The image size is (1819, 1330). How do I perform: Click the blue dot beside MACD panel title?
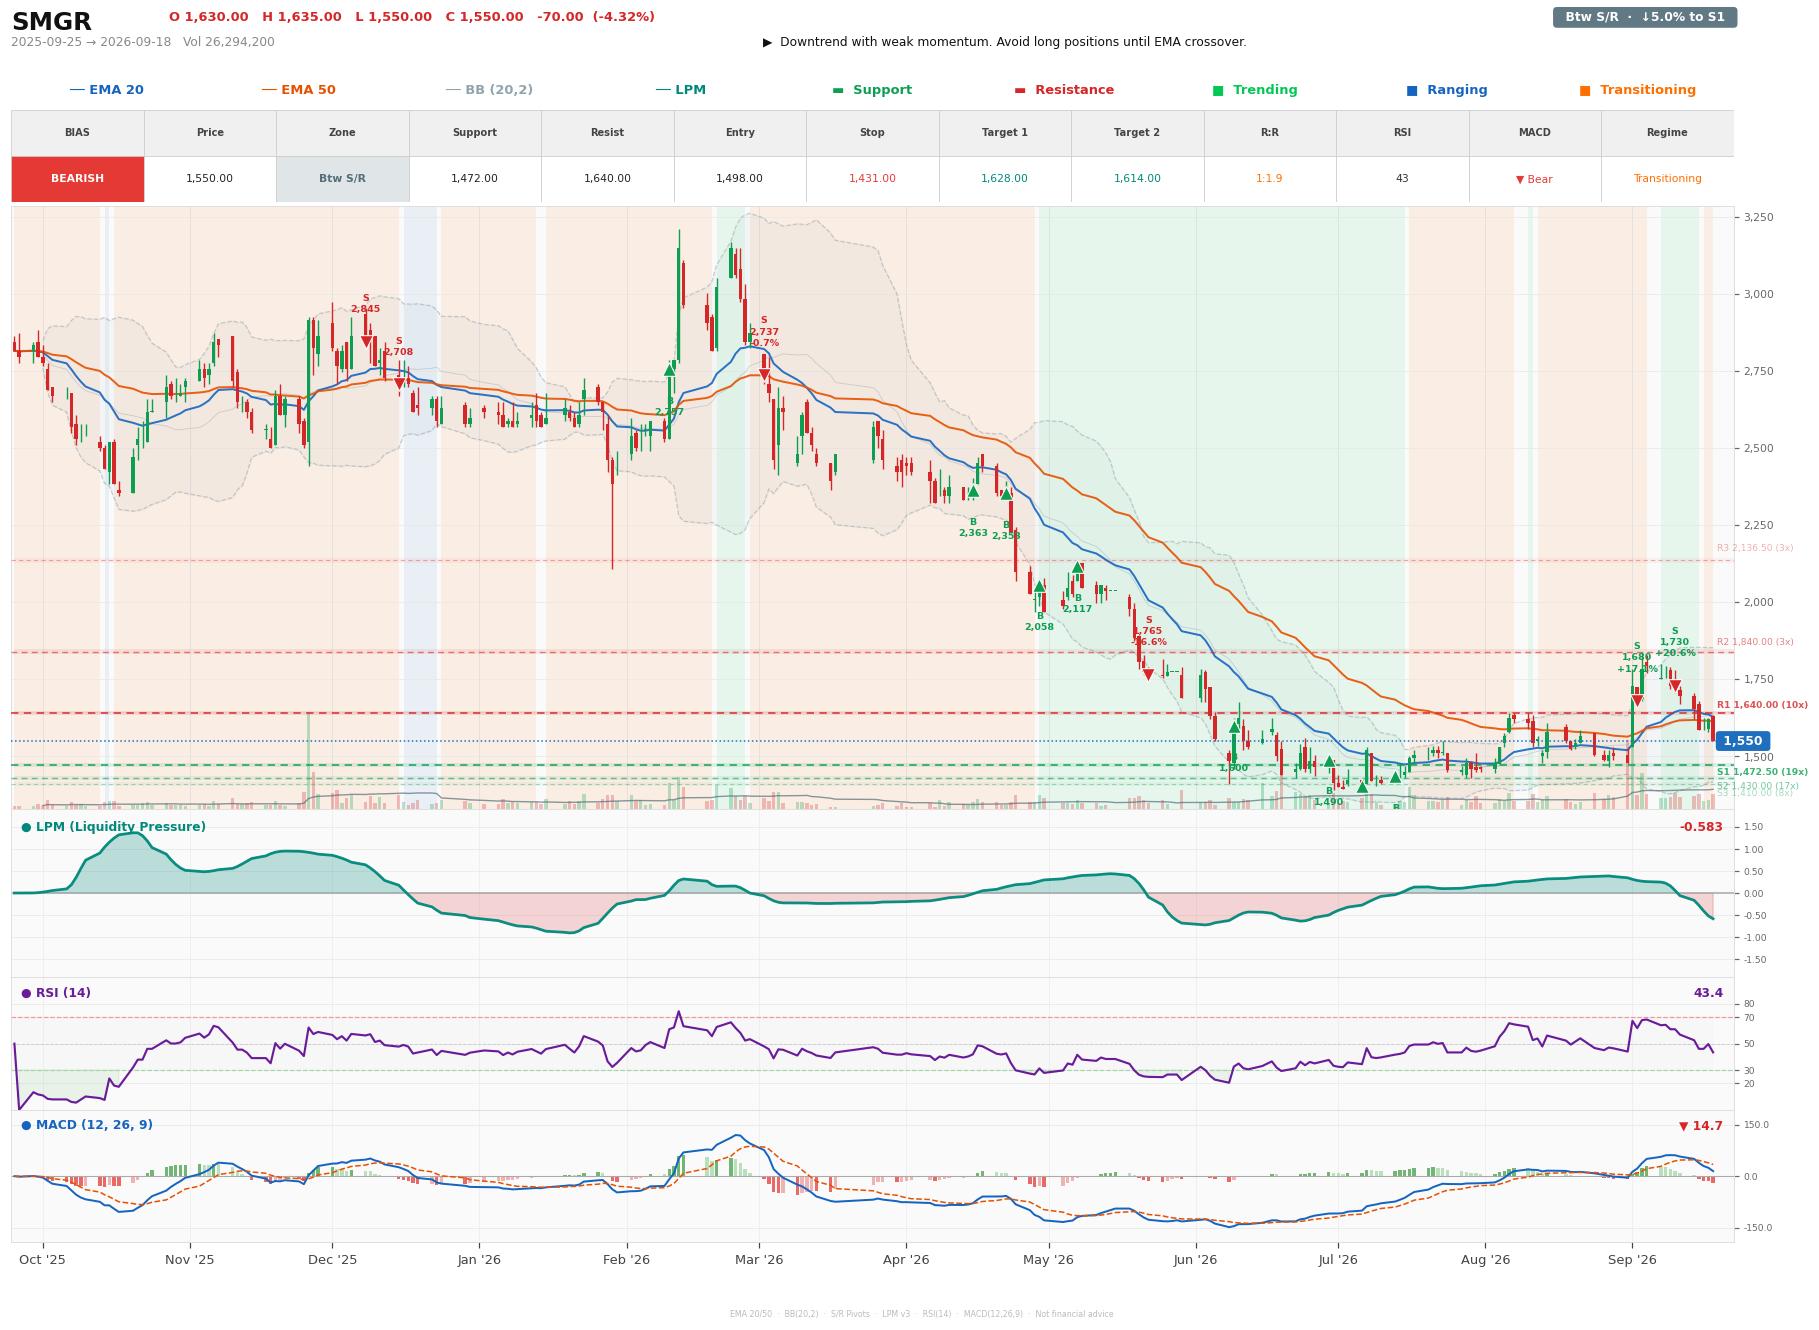pyautogui.click(x=26, y=1125)
